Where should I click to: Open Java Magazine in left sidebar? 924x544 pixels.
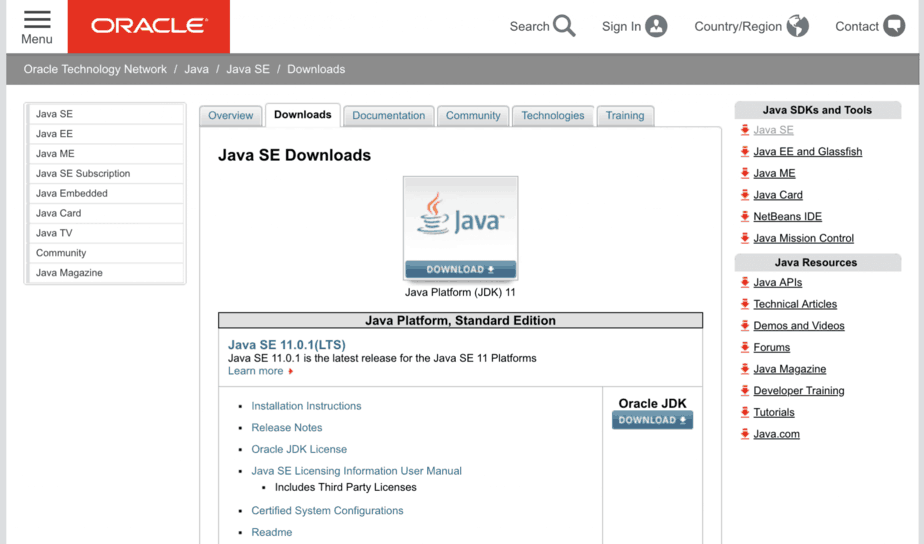106,272
